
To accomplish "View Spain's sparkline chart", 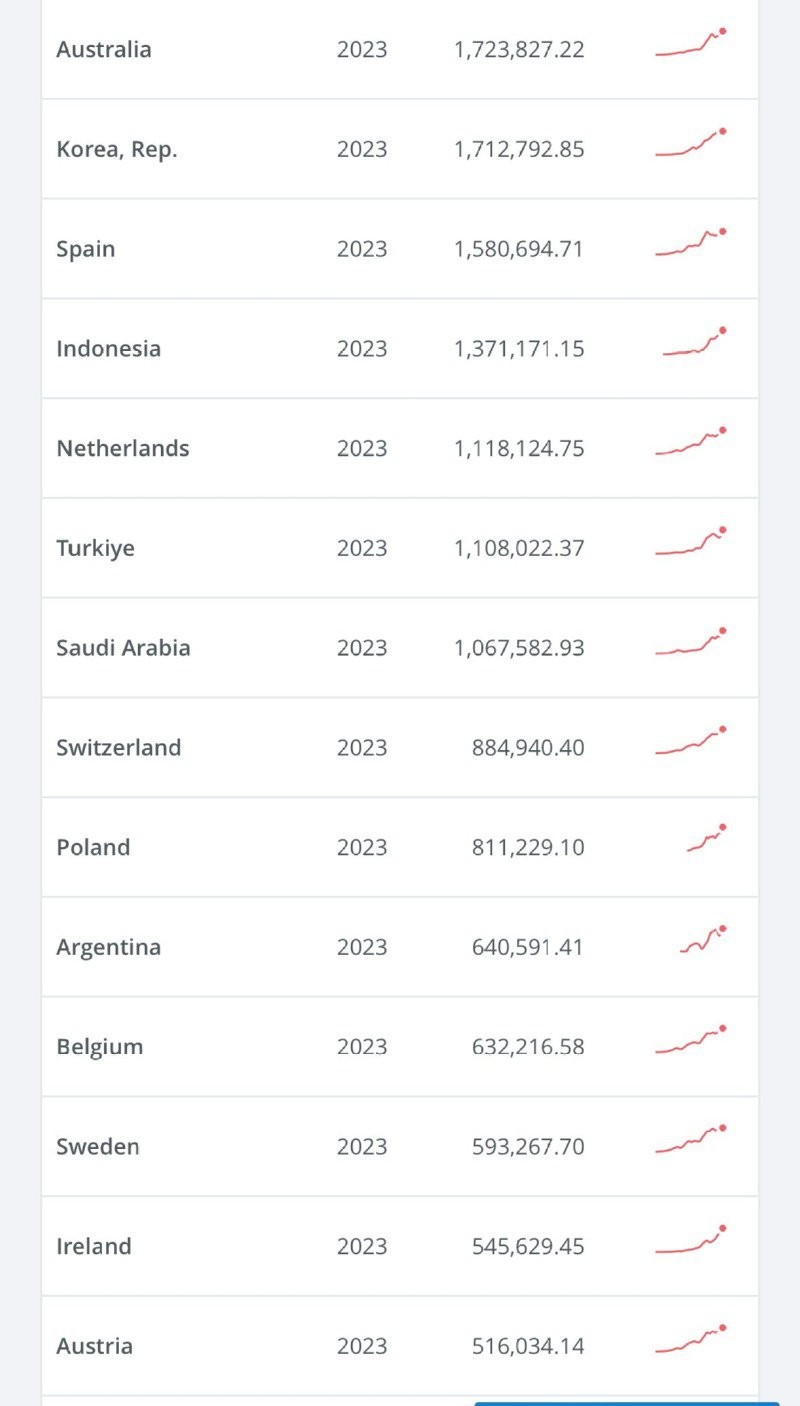I will click(x=691, y=243).
